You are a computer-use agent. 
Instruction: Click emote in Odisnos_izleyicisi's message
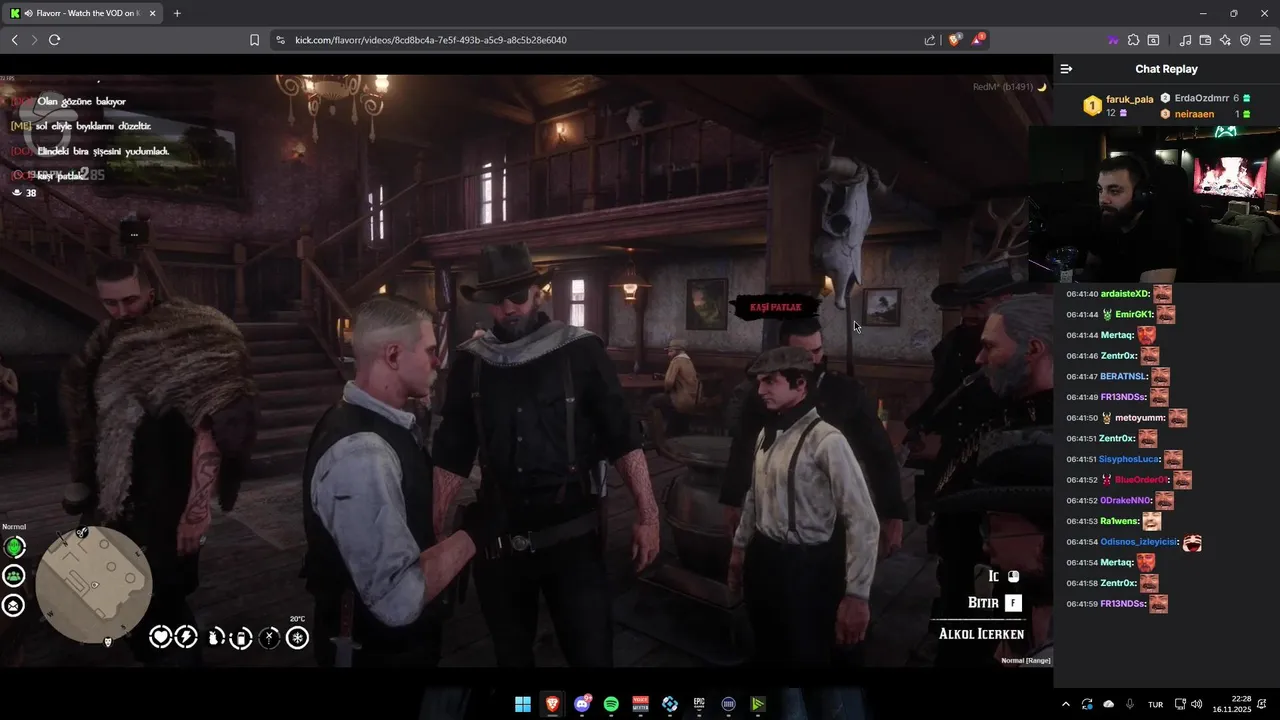pyautogui.click(x=1192, y=542)
